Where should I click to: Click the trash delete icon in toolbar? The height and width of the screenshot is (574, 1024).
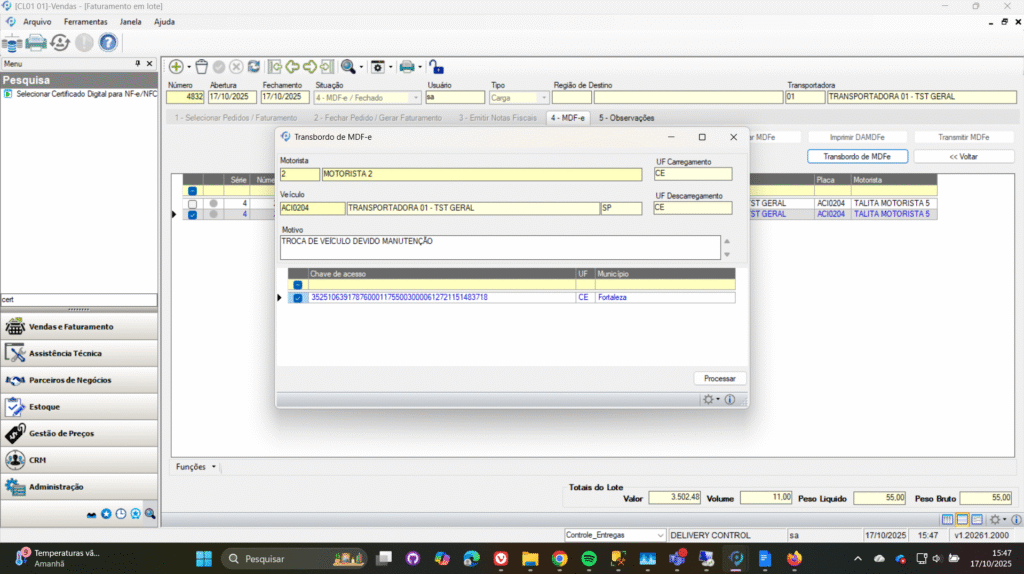201,67
